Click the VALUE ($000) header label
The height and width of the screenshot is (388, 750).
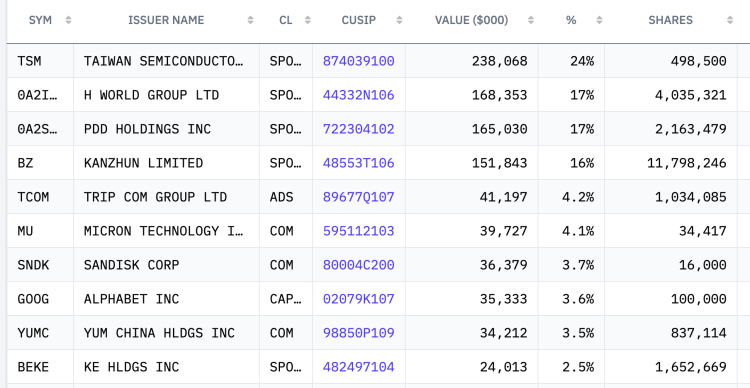coord(471,20)
